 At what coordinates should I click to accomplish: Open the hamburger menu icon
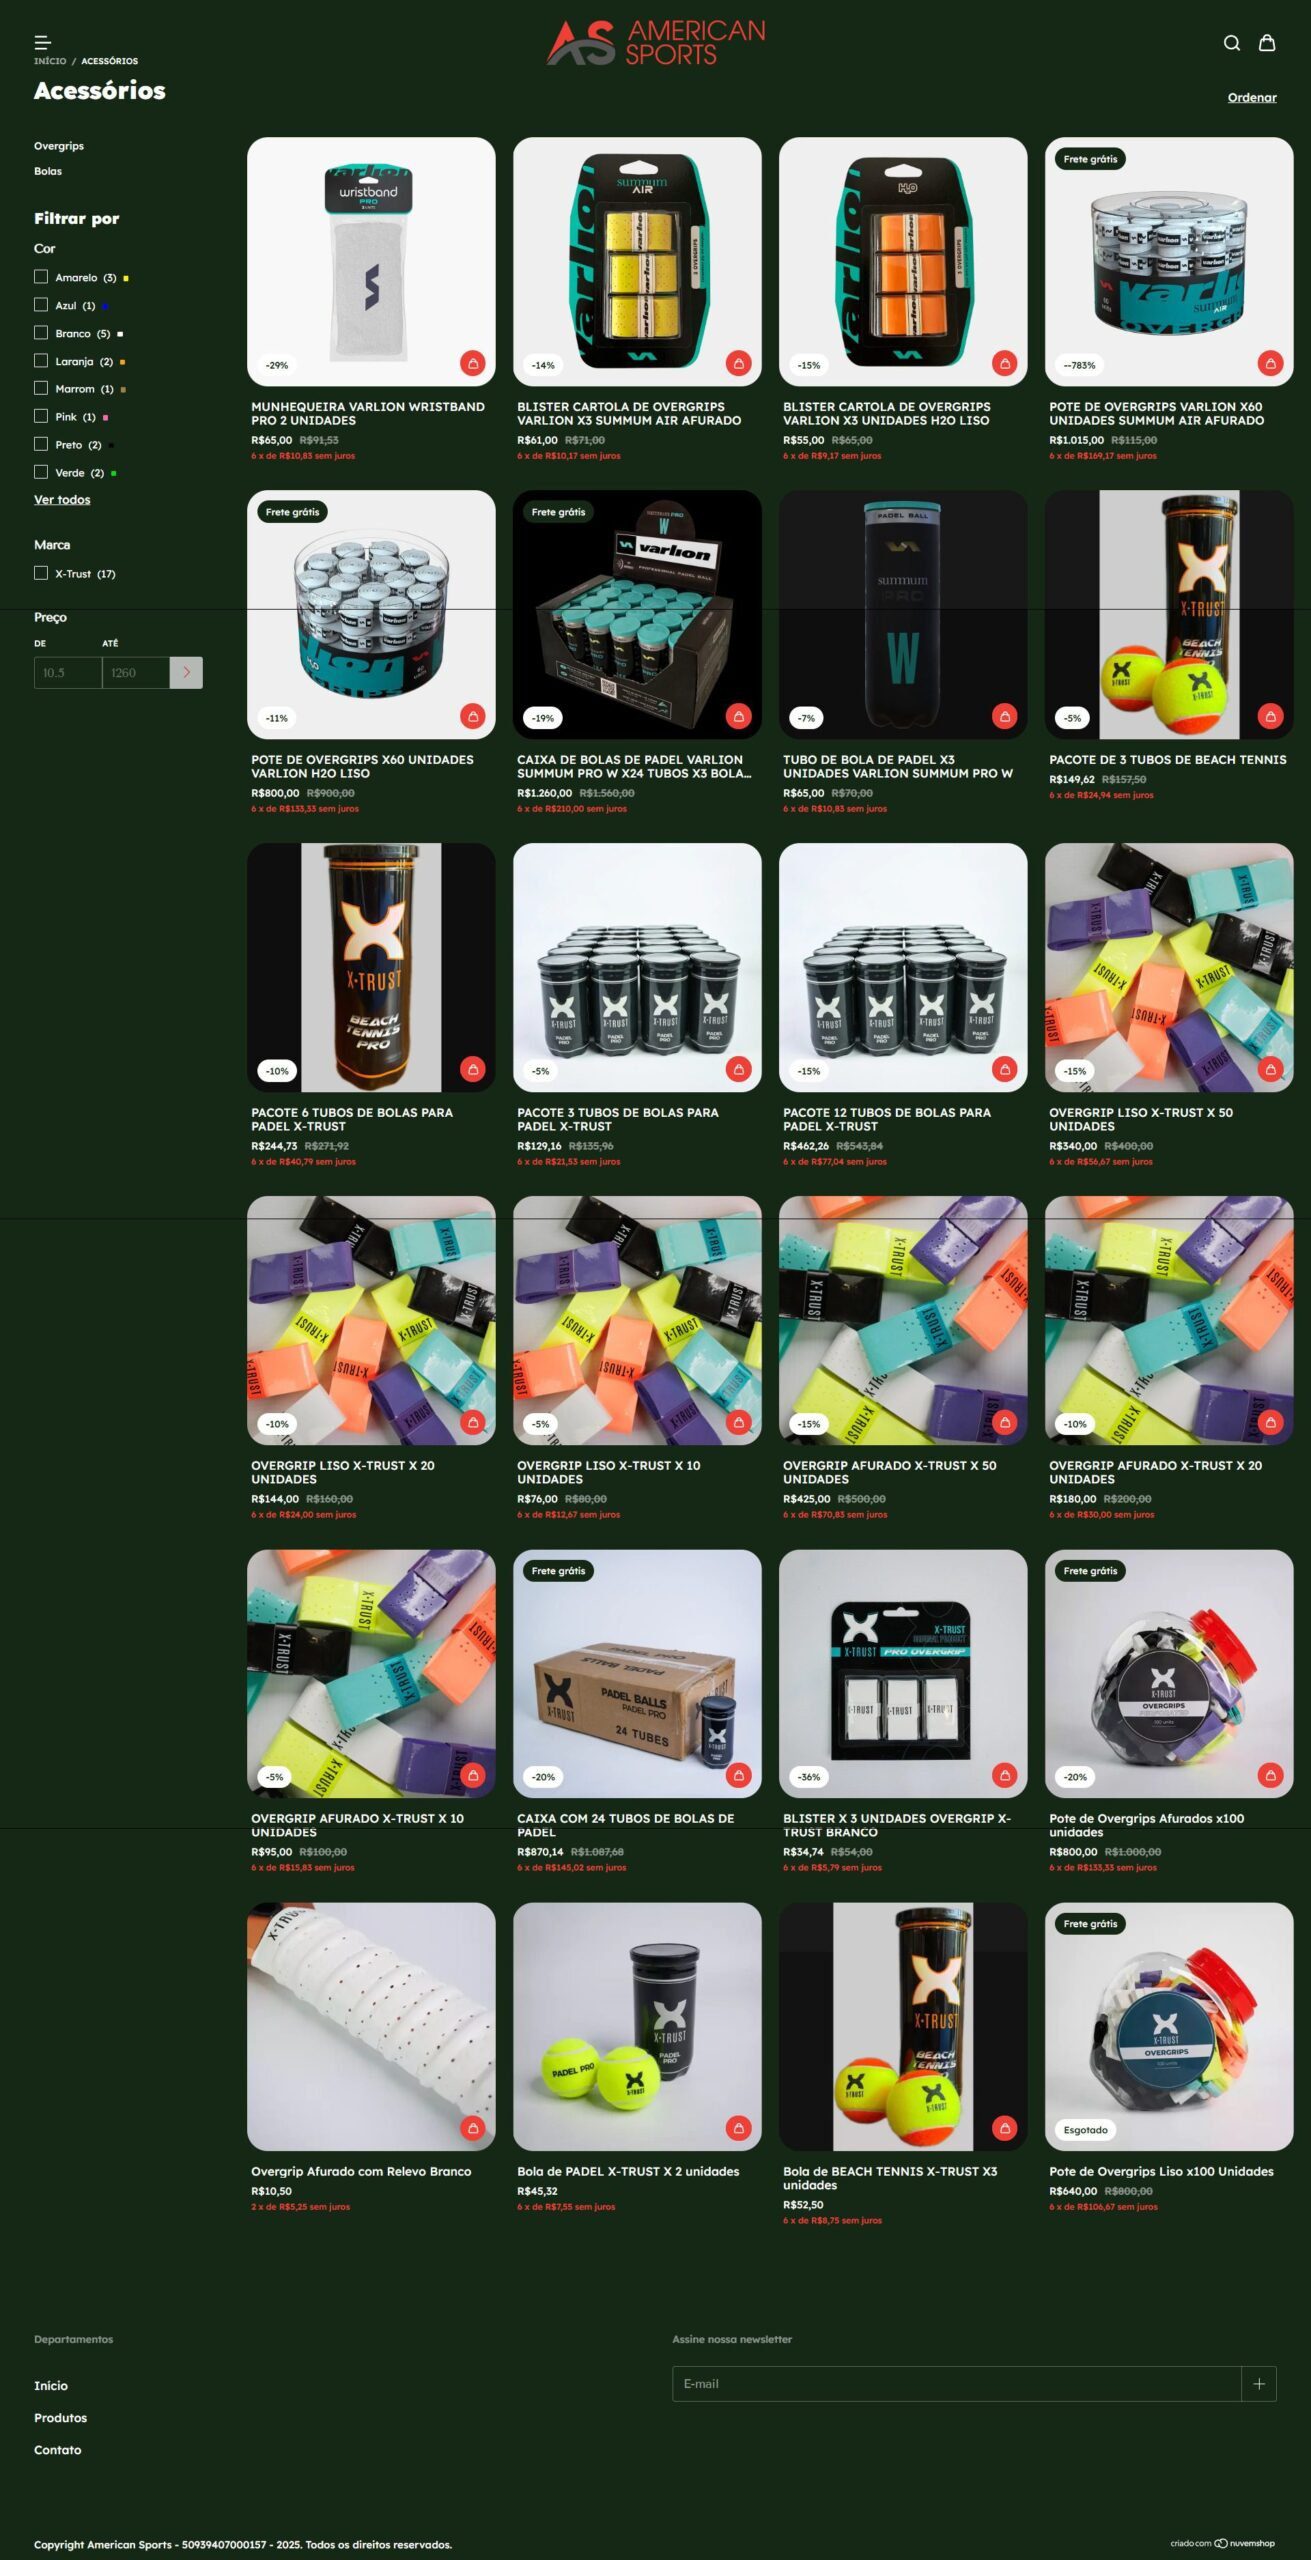[42, 43]
